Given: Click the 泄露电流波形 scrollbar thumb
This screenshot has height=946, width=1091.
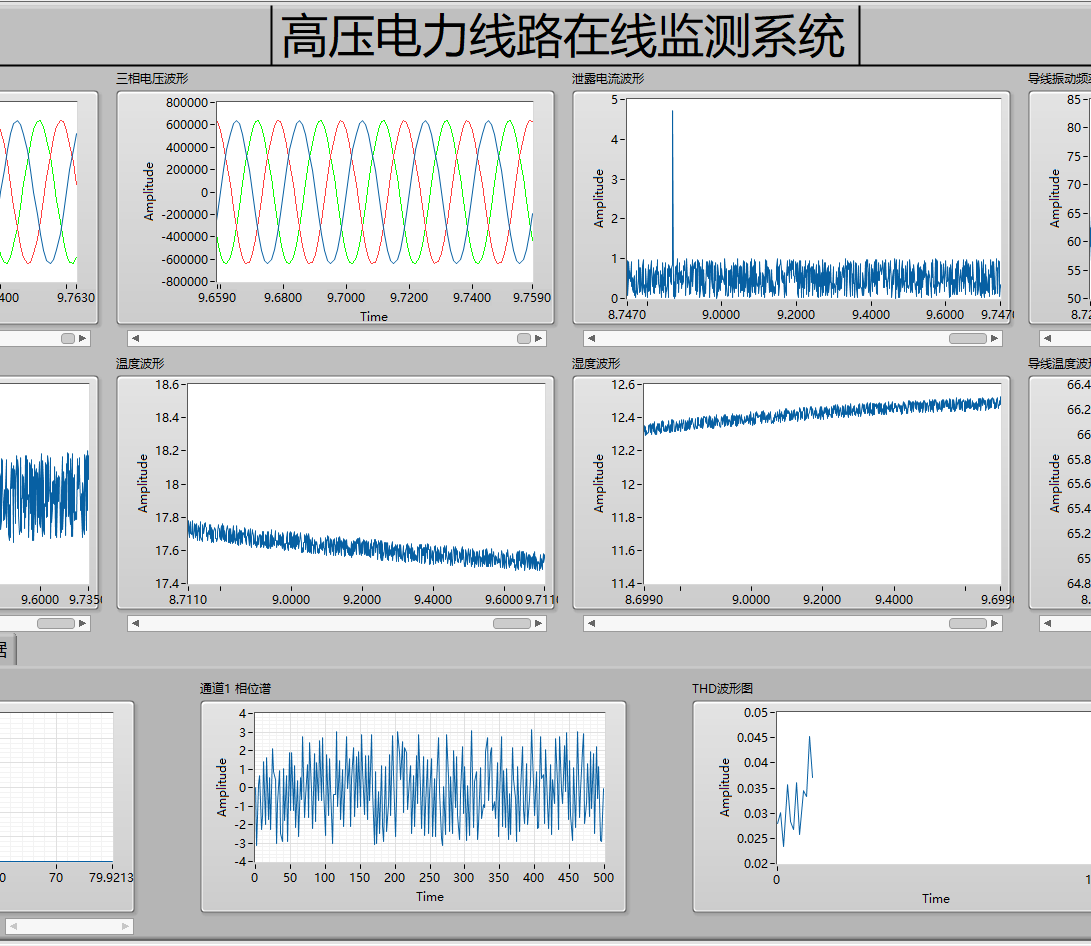Looking at the screenshot, I should pos(968,339).
